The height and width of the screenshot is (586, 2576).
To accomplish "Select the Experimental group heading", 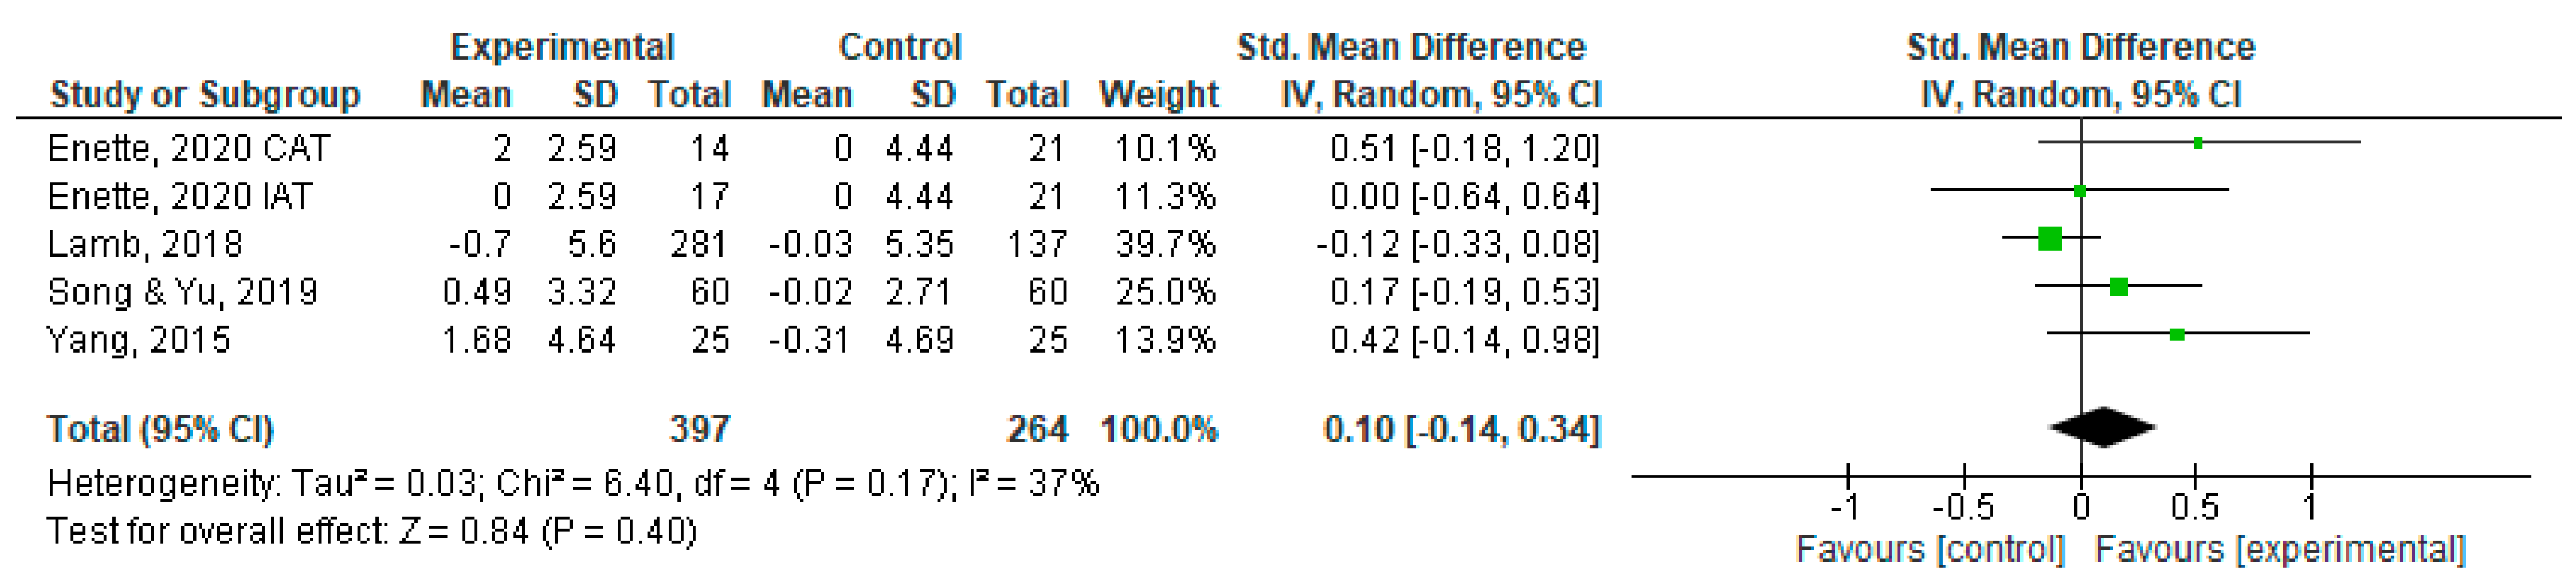I will click(x=562, y=47).
